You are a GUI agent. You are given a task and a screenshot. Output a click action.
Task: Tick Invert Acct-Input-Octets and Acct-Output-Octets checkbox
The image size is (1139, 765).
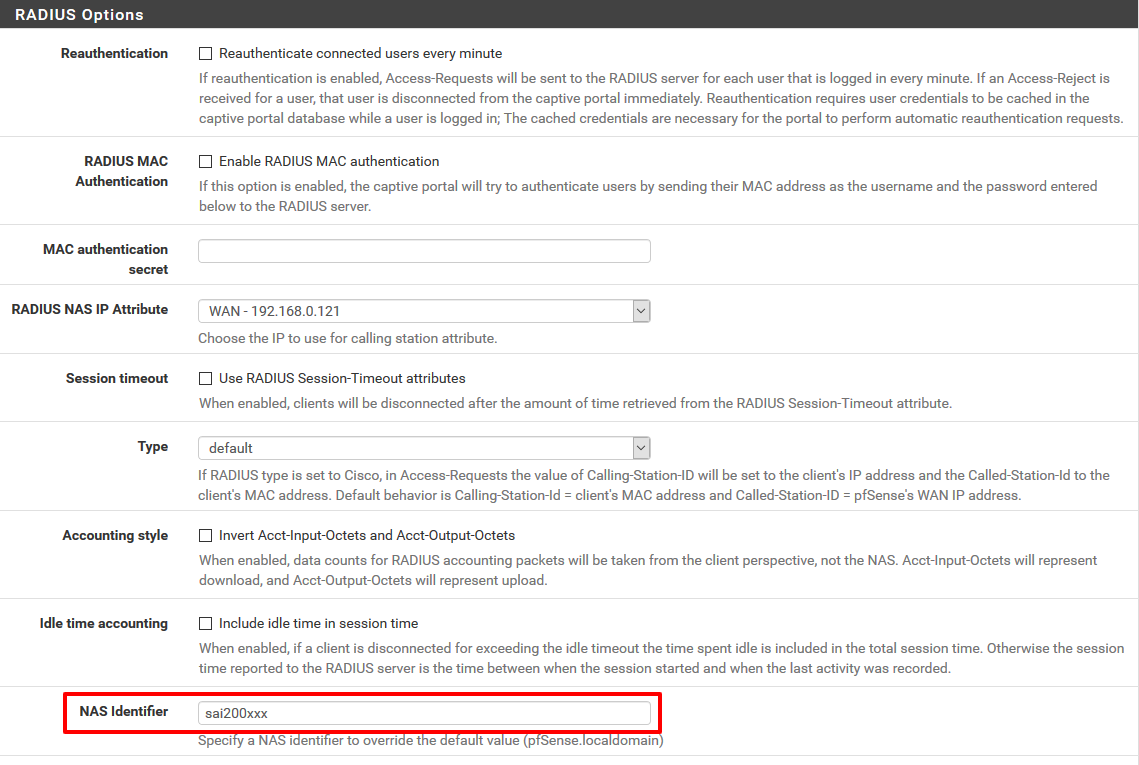point(206,536)
